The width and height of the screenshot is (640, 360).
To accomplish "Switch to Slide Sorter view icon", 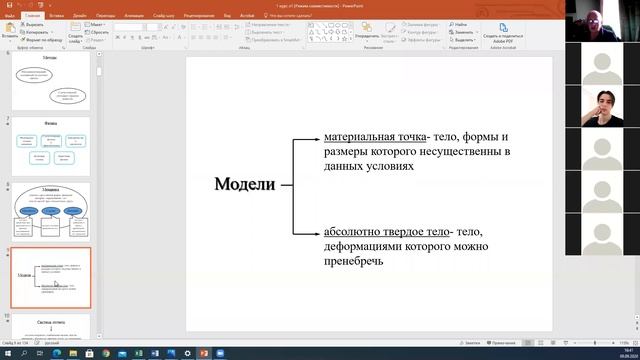I will [541, 343].
